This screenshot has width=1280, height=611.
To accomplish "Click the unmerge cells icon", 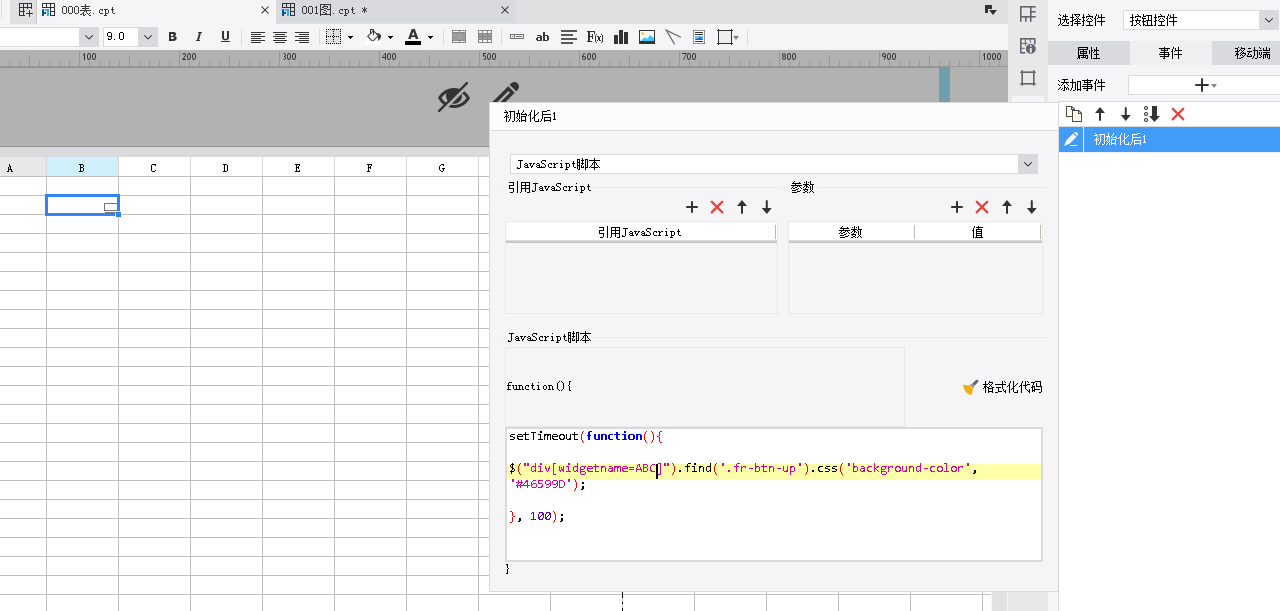I will (485, 37).
